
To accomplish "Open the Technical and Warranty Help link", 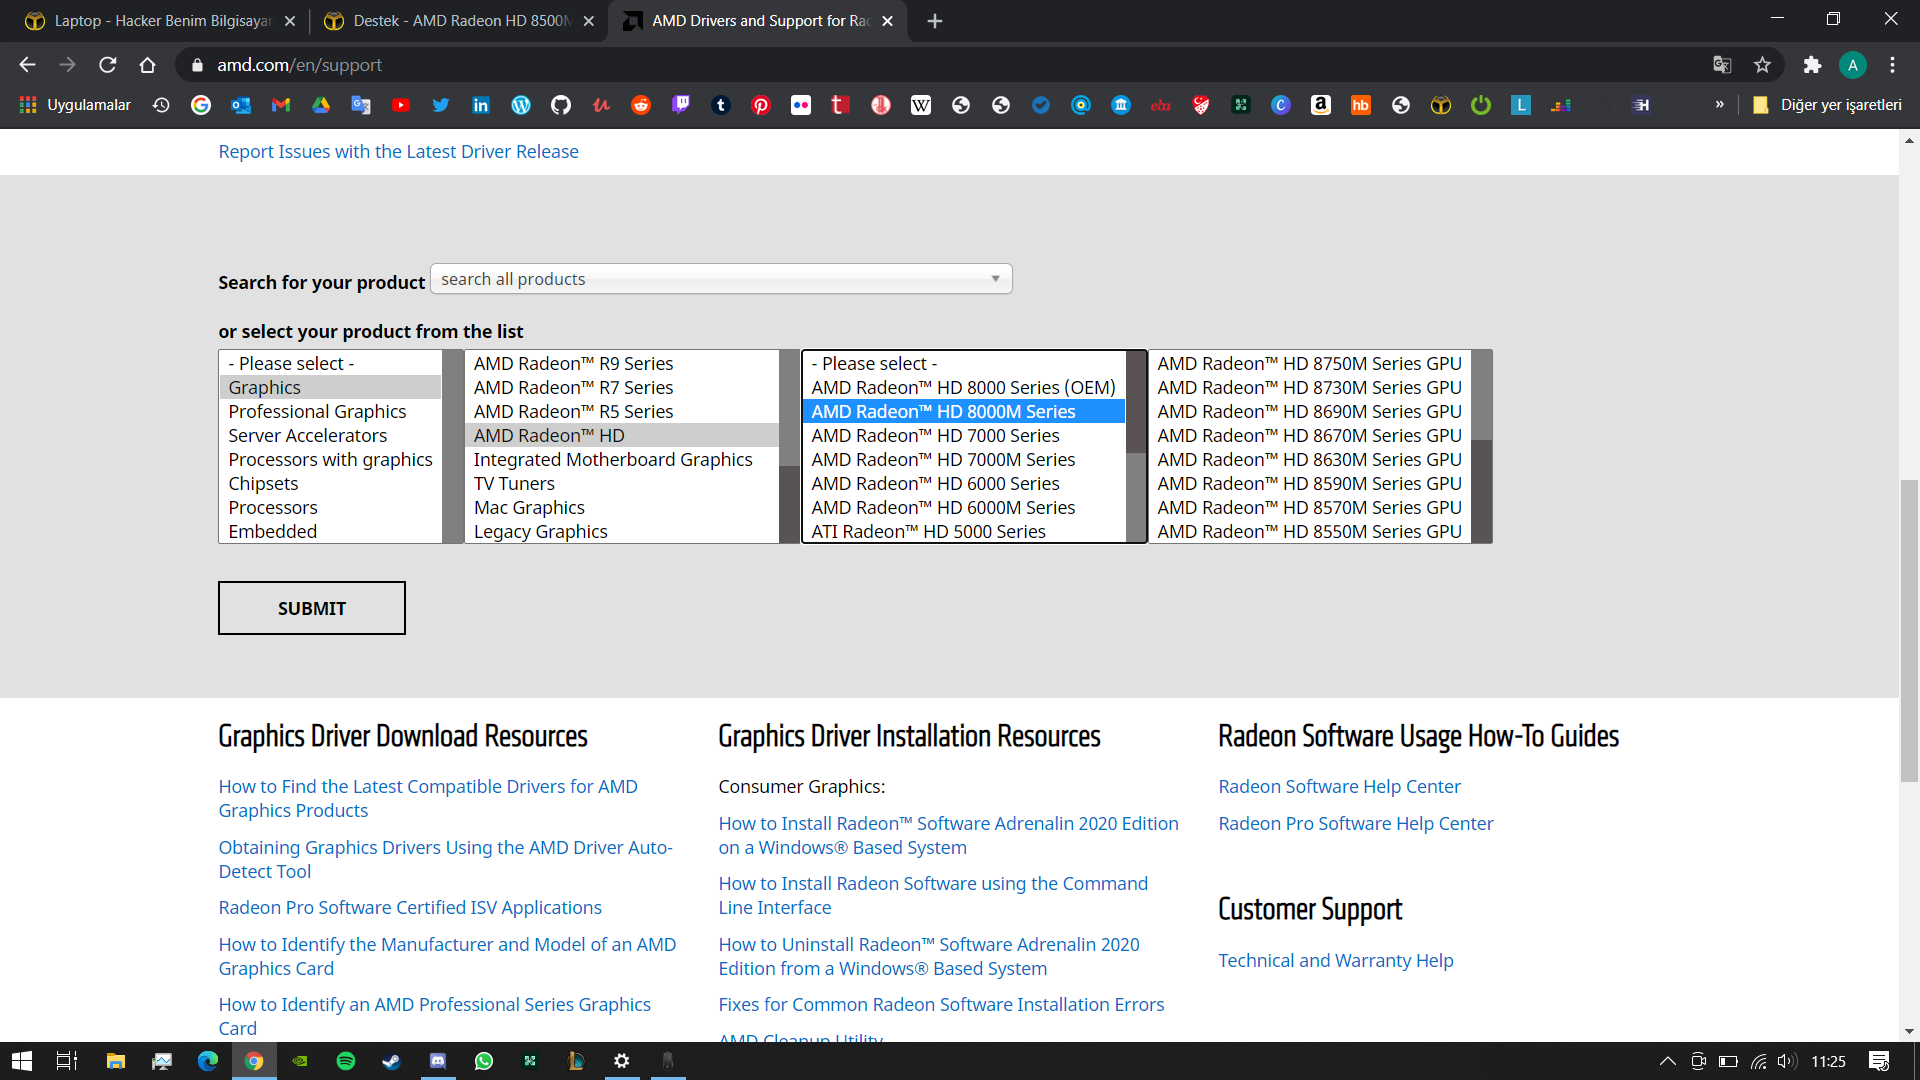I will 1335,961.
